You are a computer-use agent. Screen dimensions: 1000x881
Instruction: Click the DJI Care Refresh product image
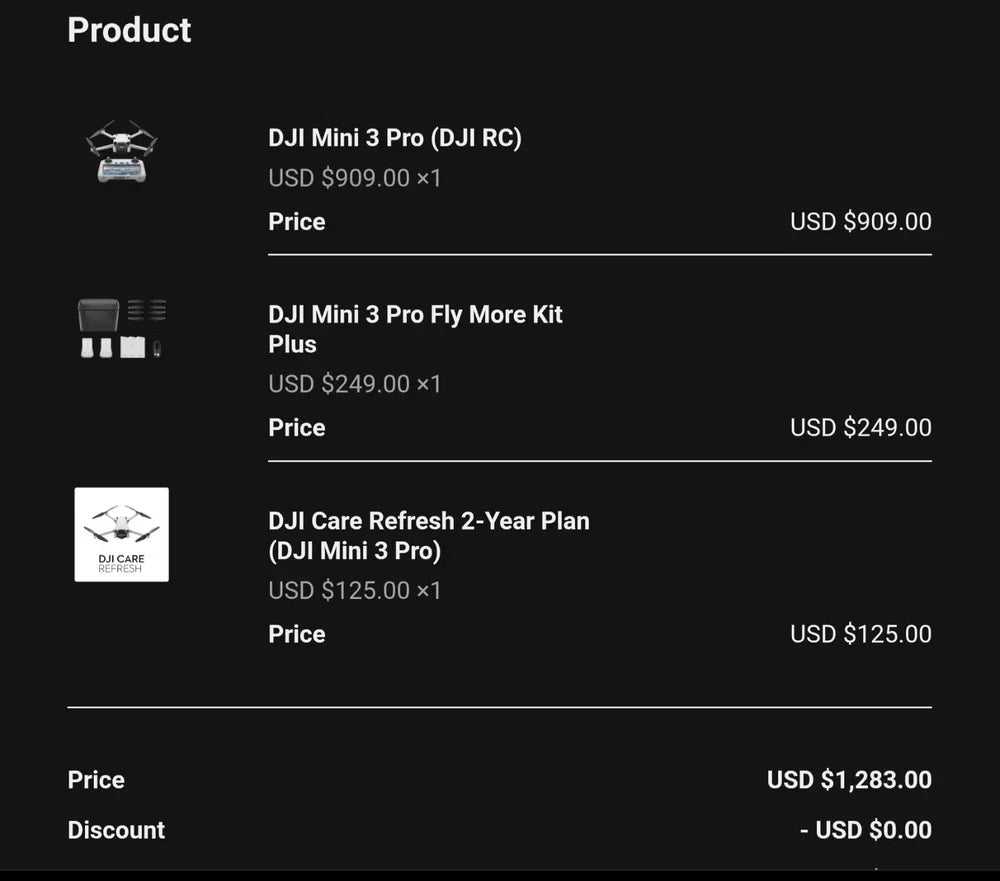[x=121, y=534]
